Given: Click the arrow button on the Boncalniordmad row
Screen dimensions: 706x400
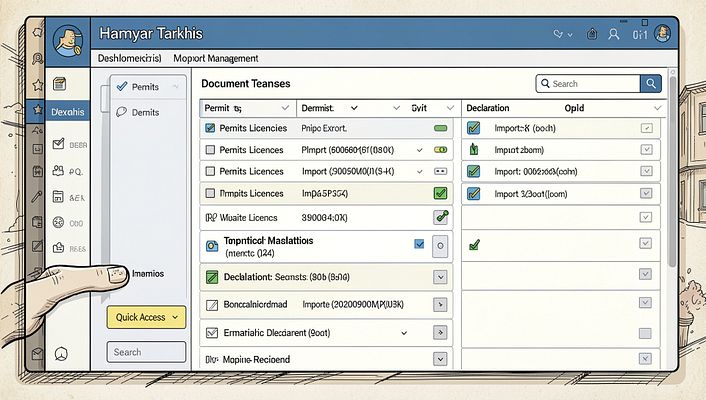Looking at the screenshot, I should pos(440,305).
